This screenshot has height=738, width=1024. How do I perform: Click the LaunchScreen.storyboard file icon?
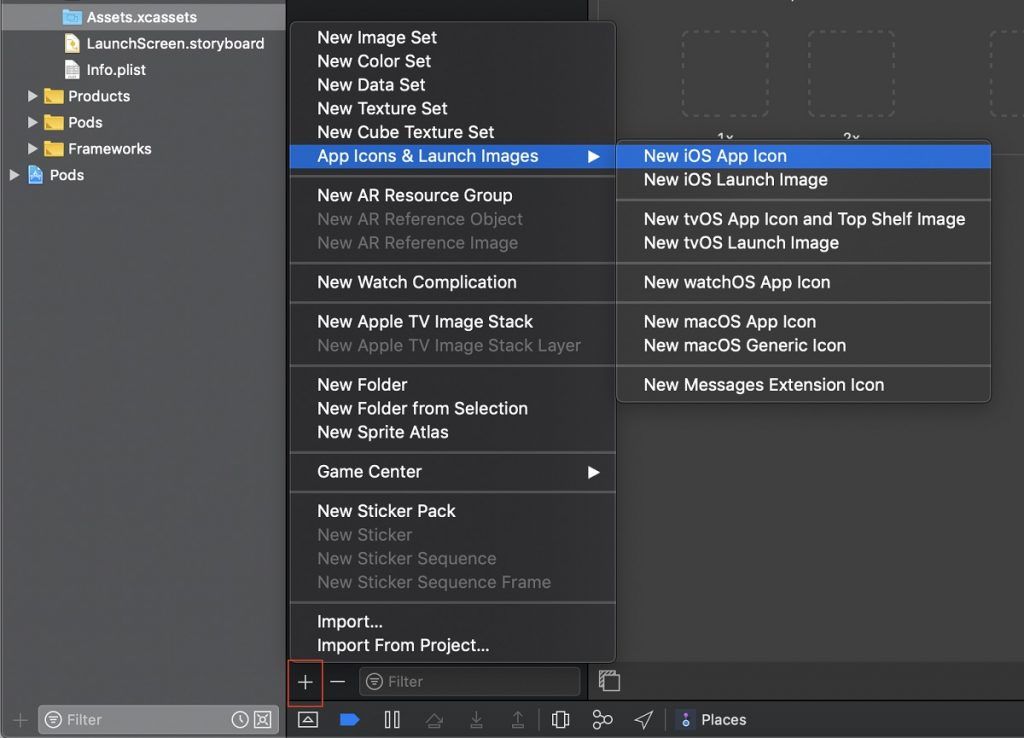pos(72,43)
